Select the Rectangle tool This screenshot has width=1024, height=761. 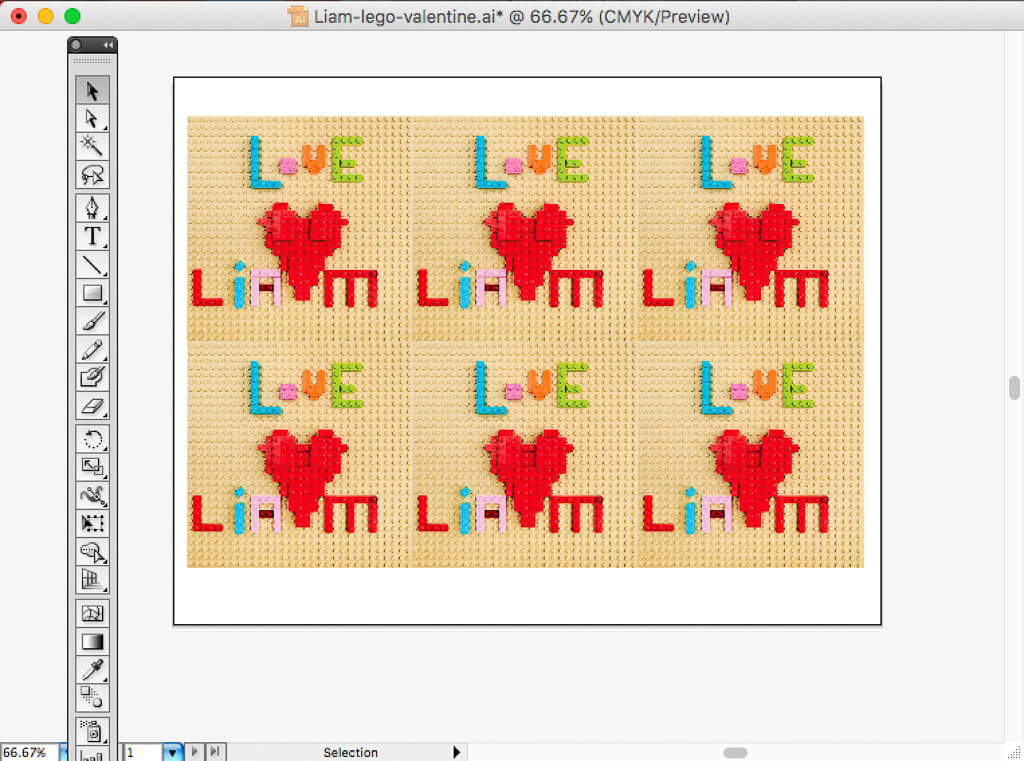click(92, 293)
